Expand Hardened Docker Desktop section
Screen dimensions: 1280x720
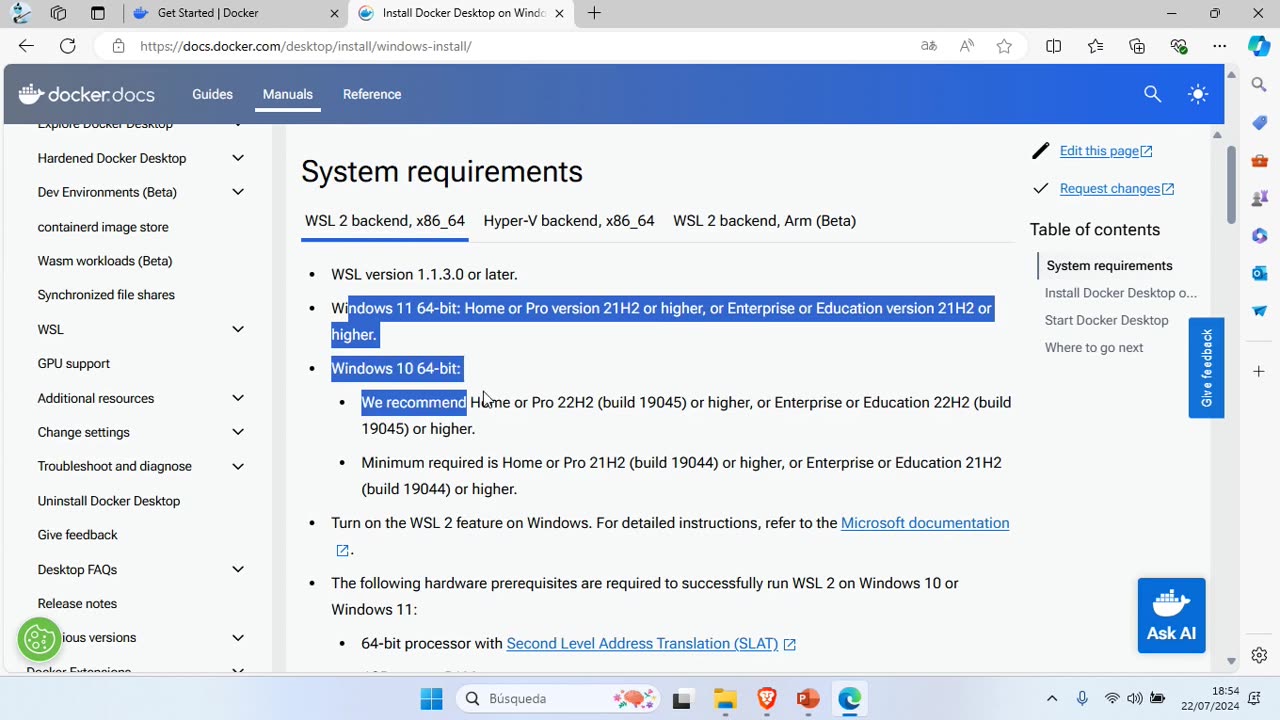tap(238, 158)
